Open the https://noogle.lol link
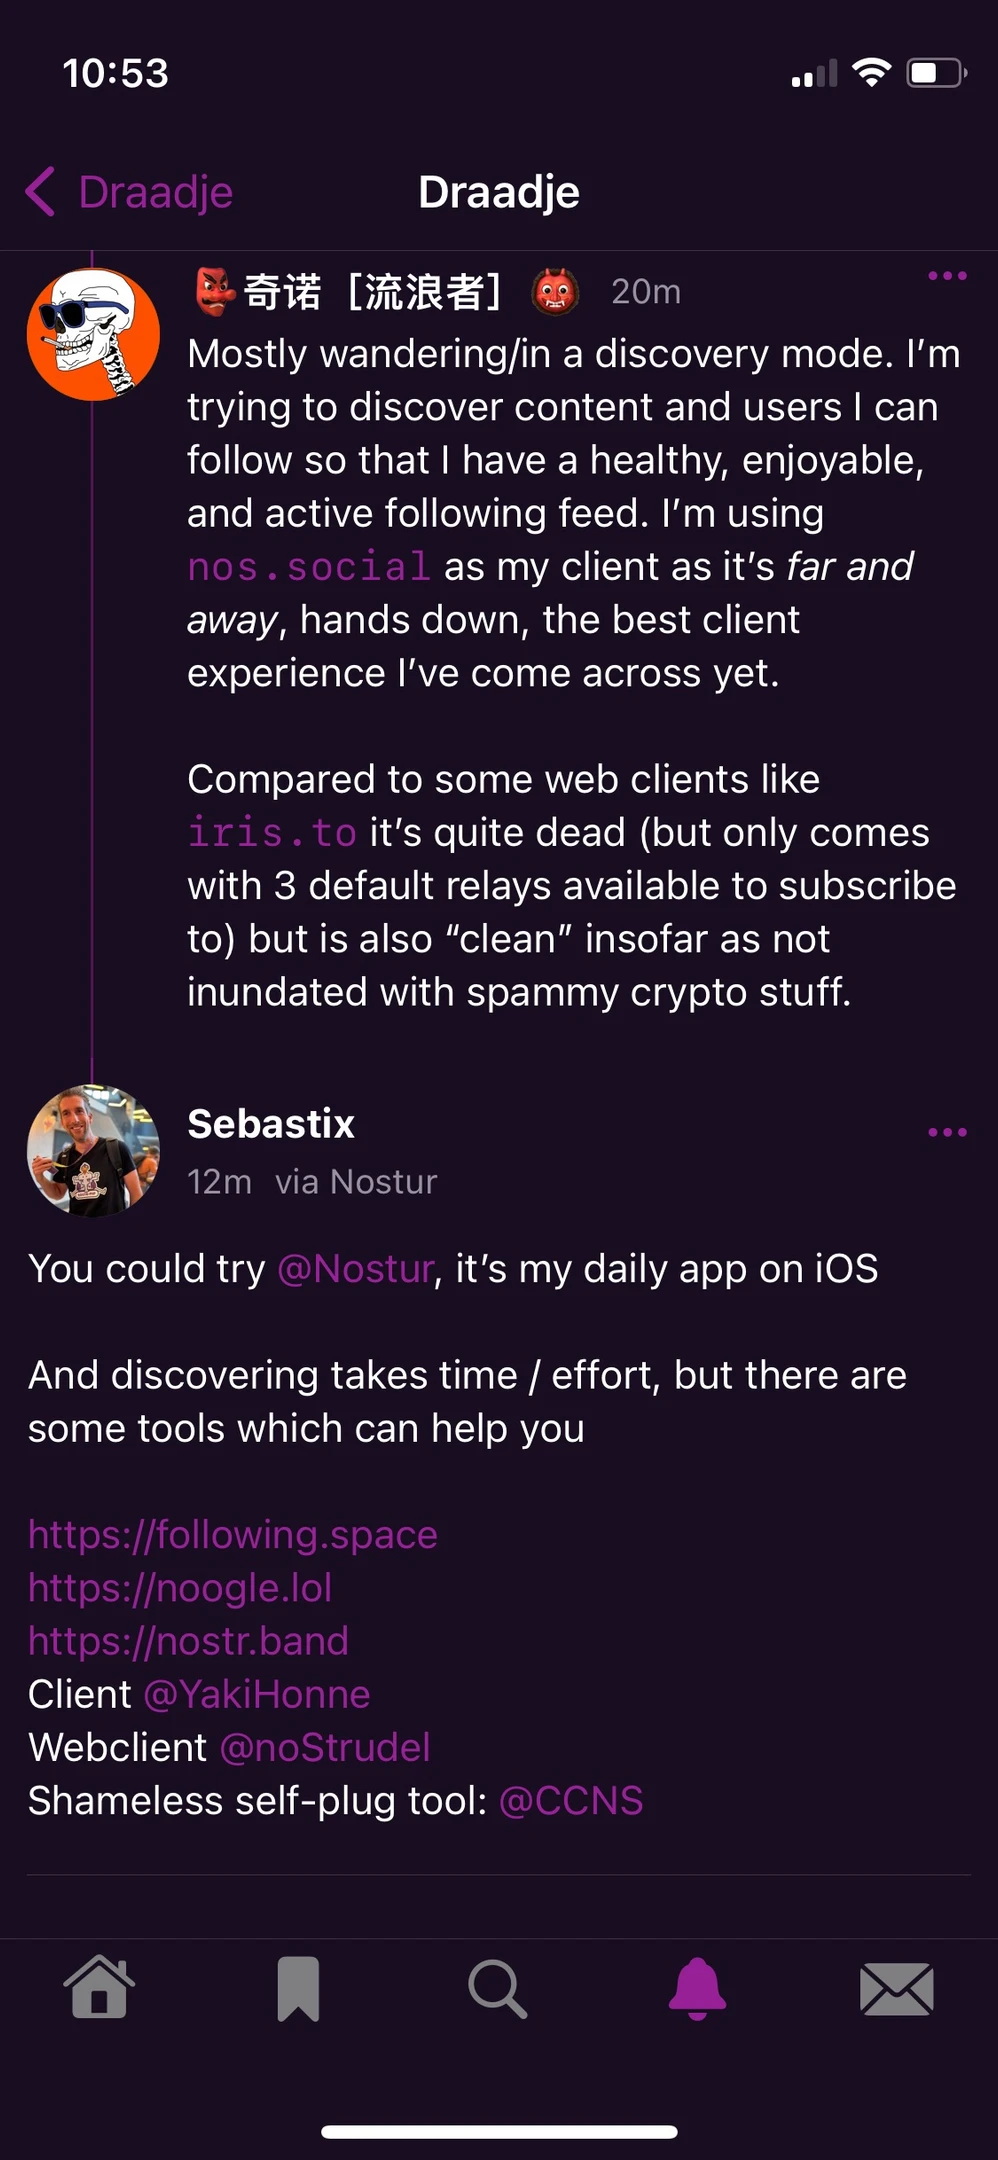The height and width of the screenshot is (2160, 998). click(180, 1588)
